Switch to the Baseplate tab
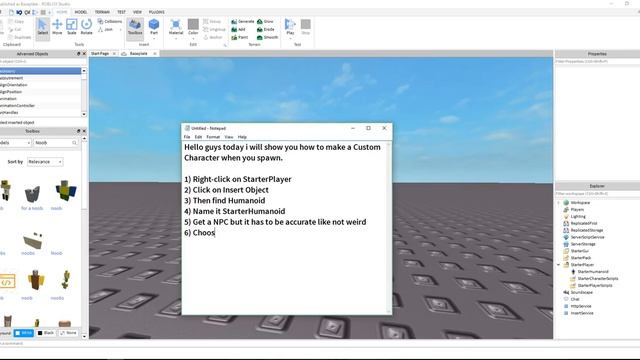The height and width of the screenshot is (360, 640). click(x=138, y=53)
